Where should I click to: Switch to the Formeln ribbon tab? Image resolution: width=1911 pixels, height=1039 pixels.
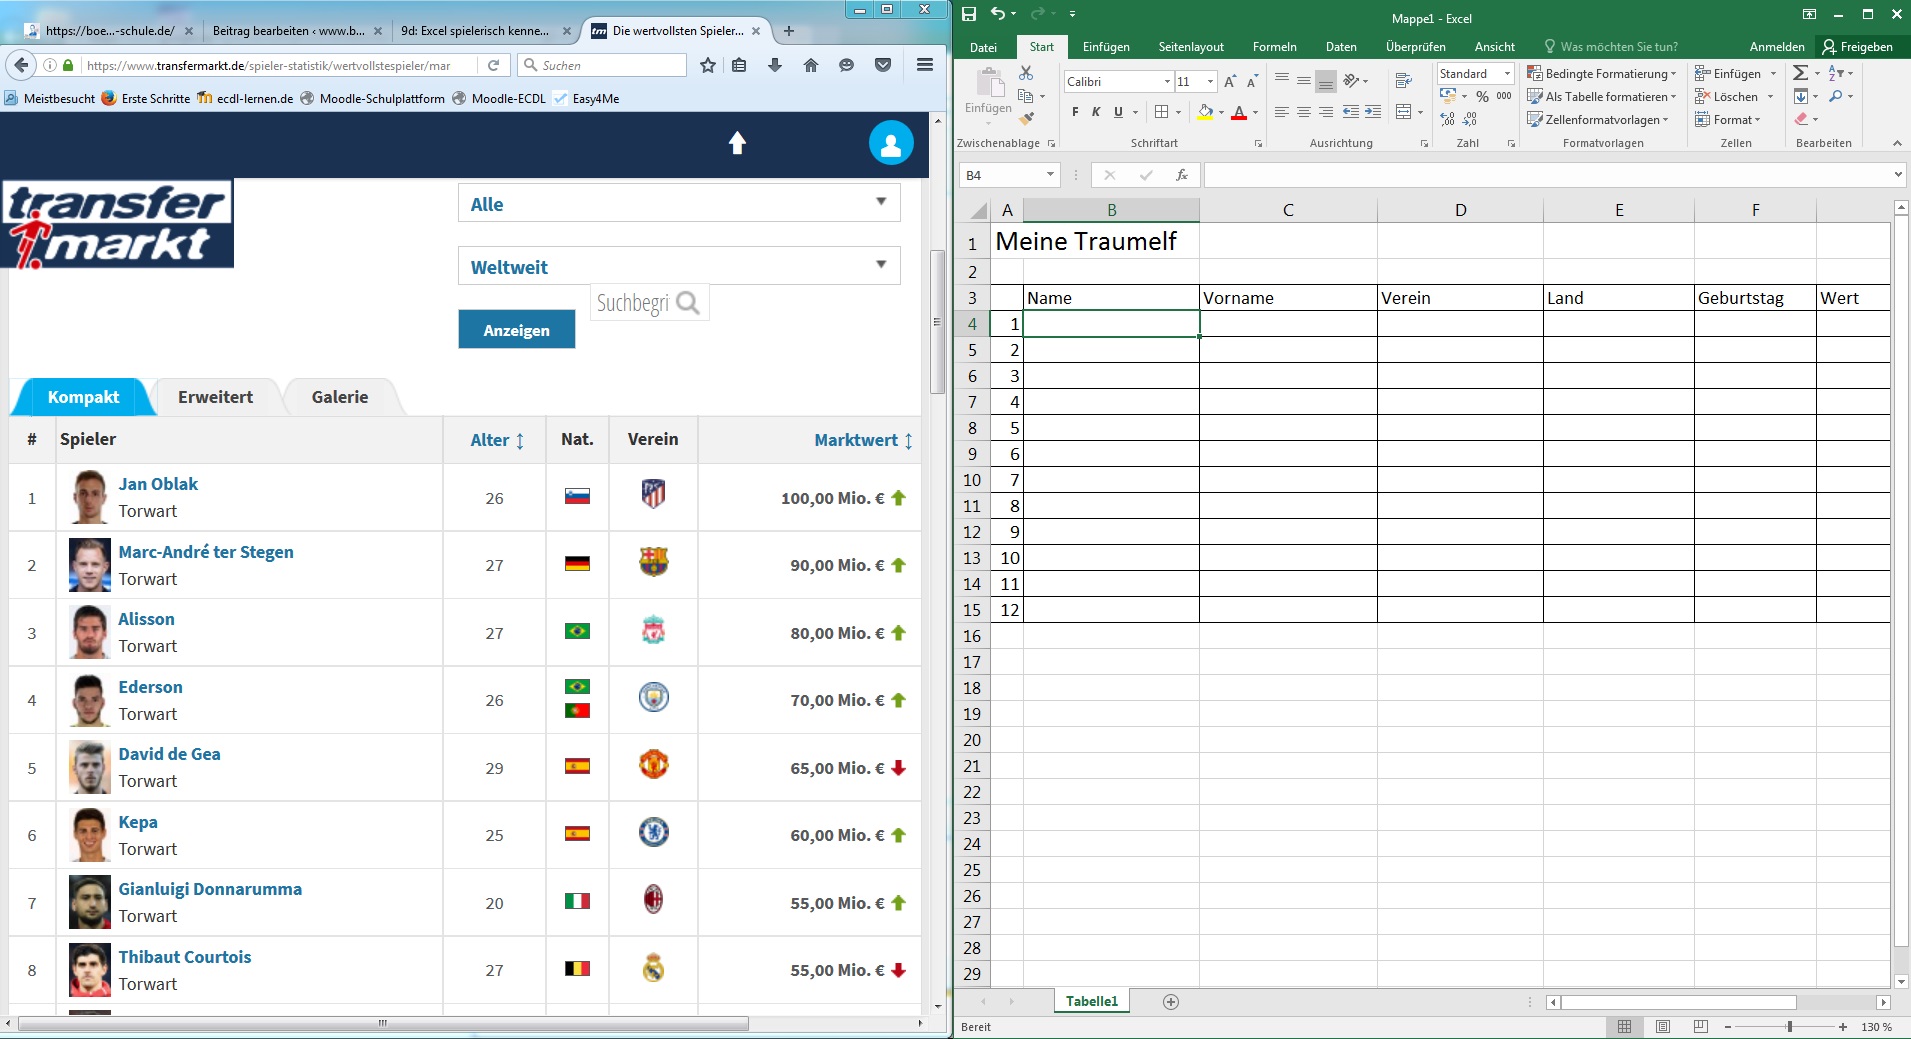click(1274, 47)
